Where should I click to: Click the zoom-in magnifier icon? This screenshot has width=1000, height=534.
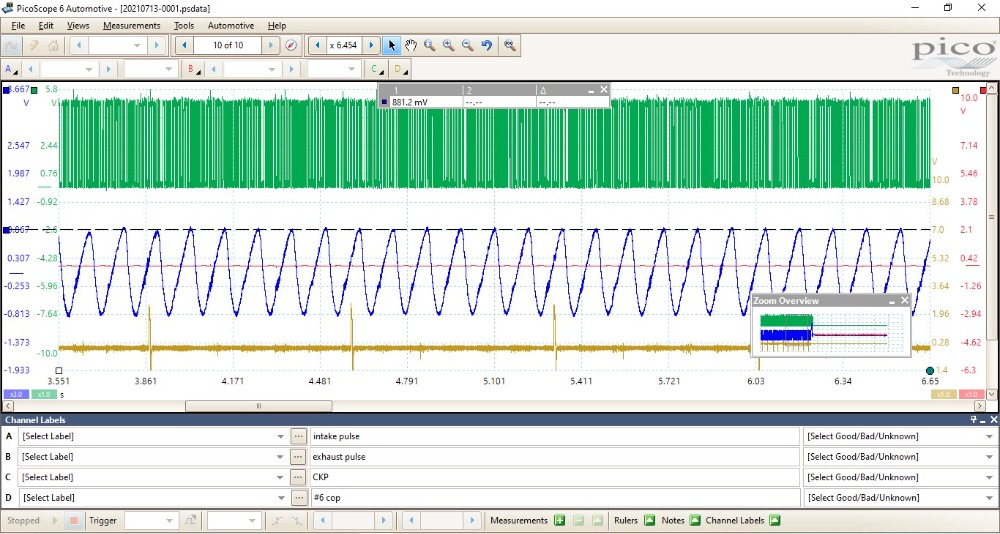coord(449,45)
